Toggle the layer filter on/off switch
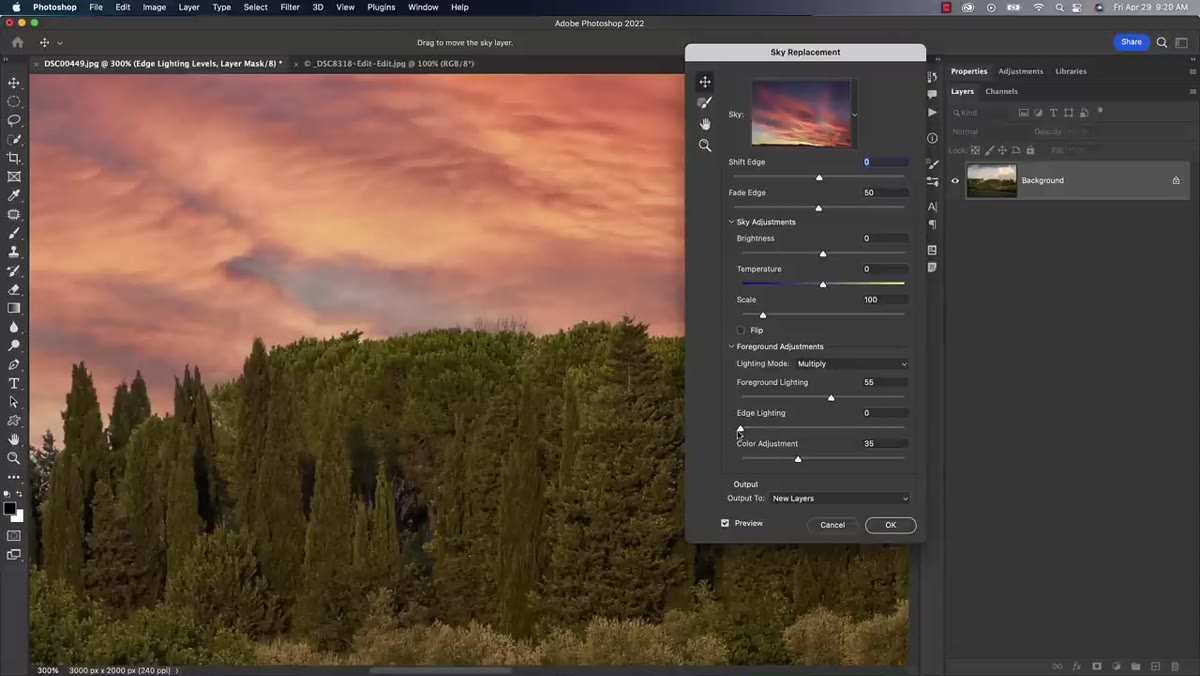Viewport: 1200px width, 676px height. point(1100,111)
